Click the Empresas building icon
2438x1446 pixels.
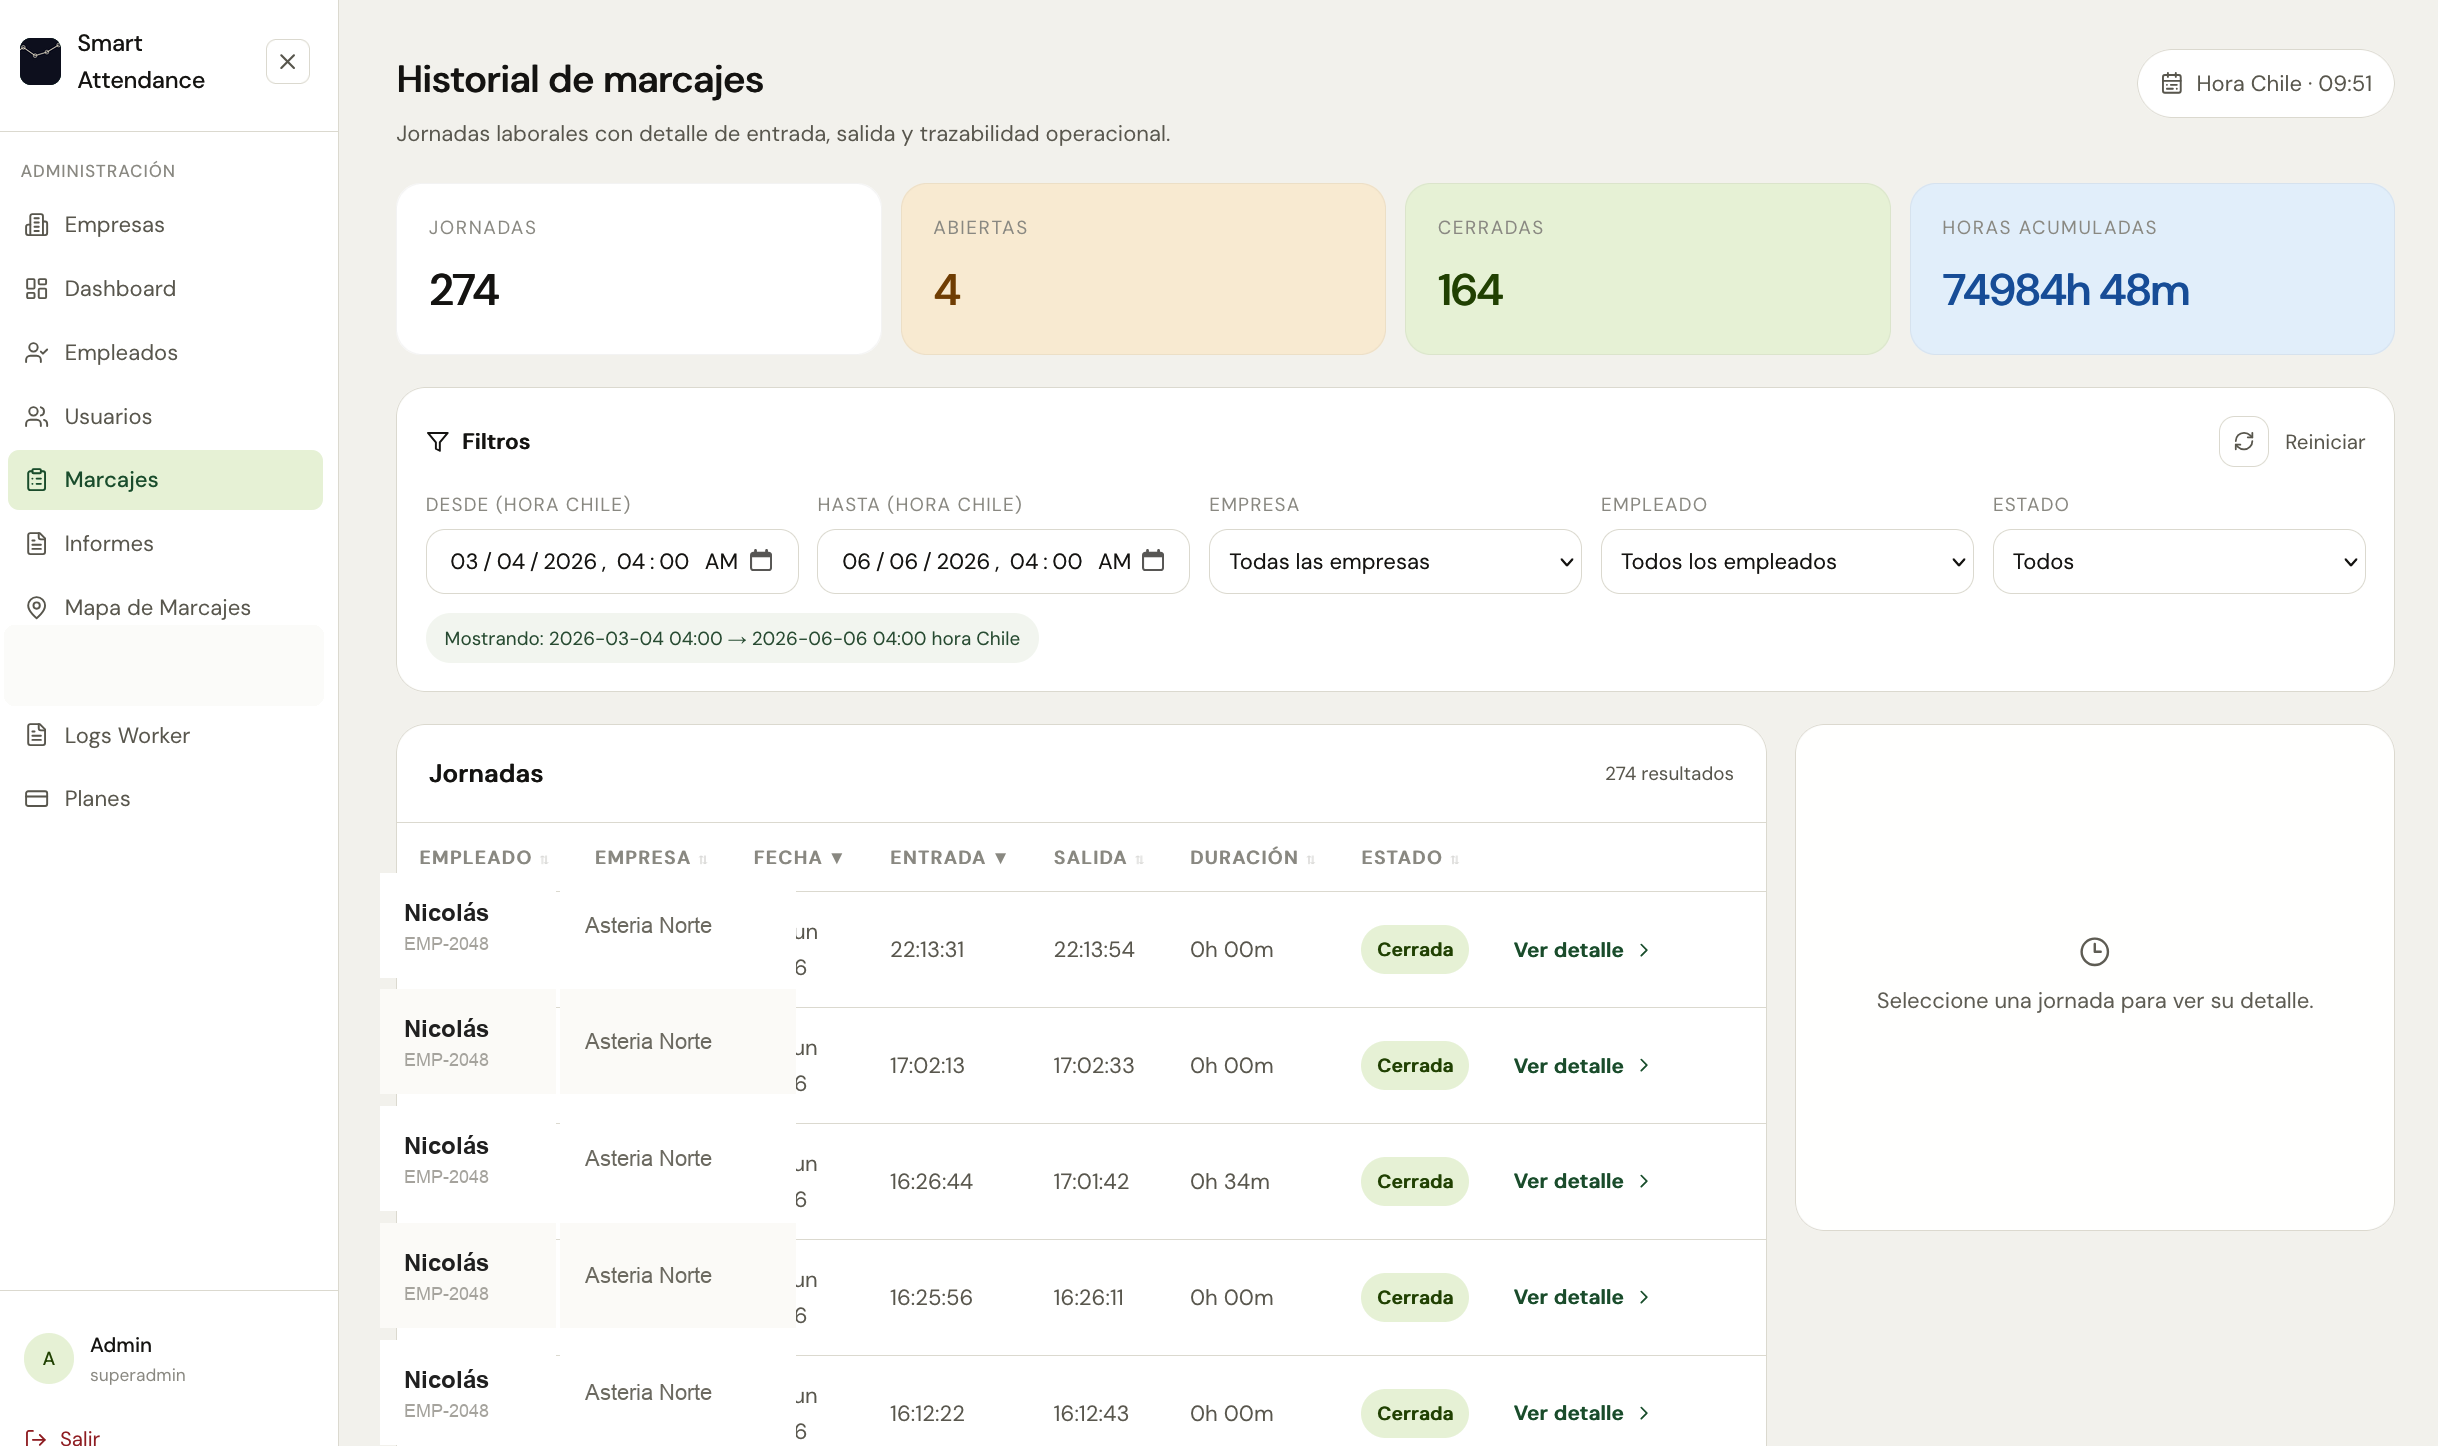[x=37, y=225]
